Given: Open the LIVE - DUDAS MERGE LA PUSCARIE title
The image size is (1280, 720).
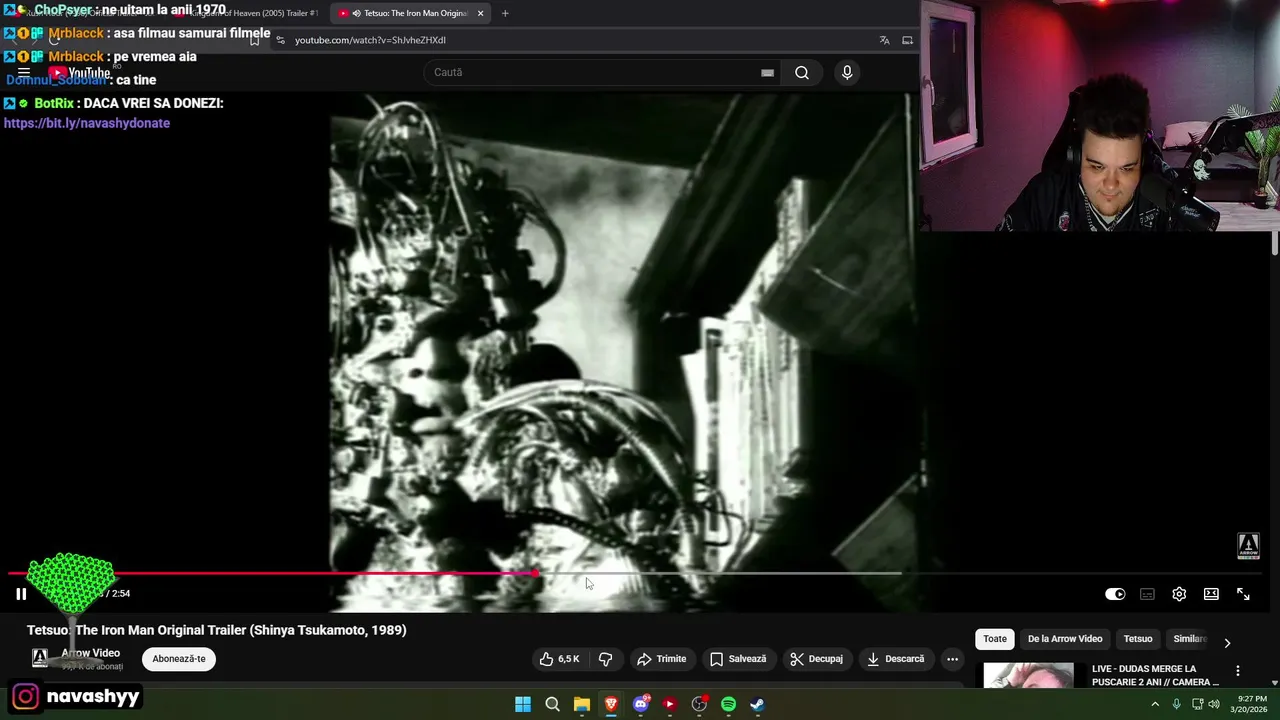Looking at the screenshot, I should pos(1156,675).
